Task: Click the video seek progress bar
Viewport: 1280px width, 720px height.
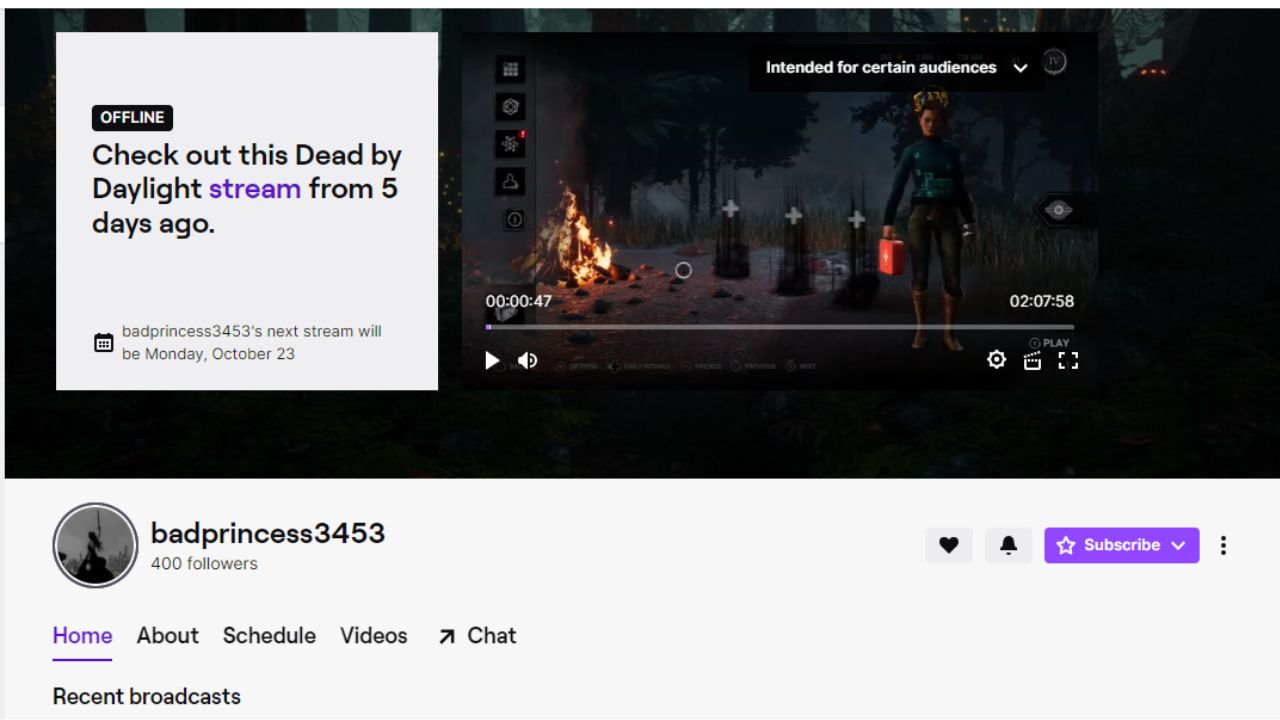Action: (x=780, y=326)
